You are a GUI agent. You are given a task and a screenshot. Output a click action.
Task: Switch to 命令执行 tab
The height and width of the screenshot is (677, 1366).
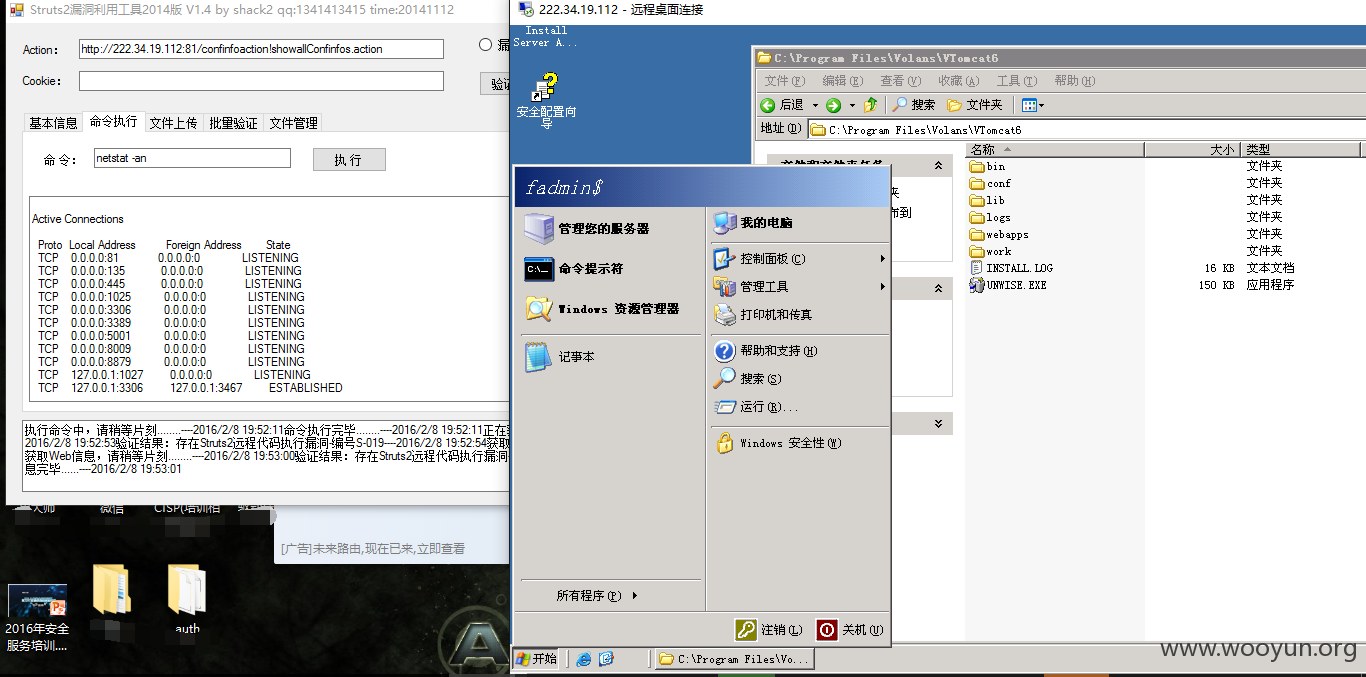tap(113, 122)
